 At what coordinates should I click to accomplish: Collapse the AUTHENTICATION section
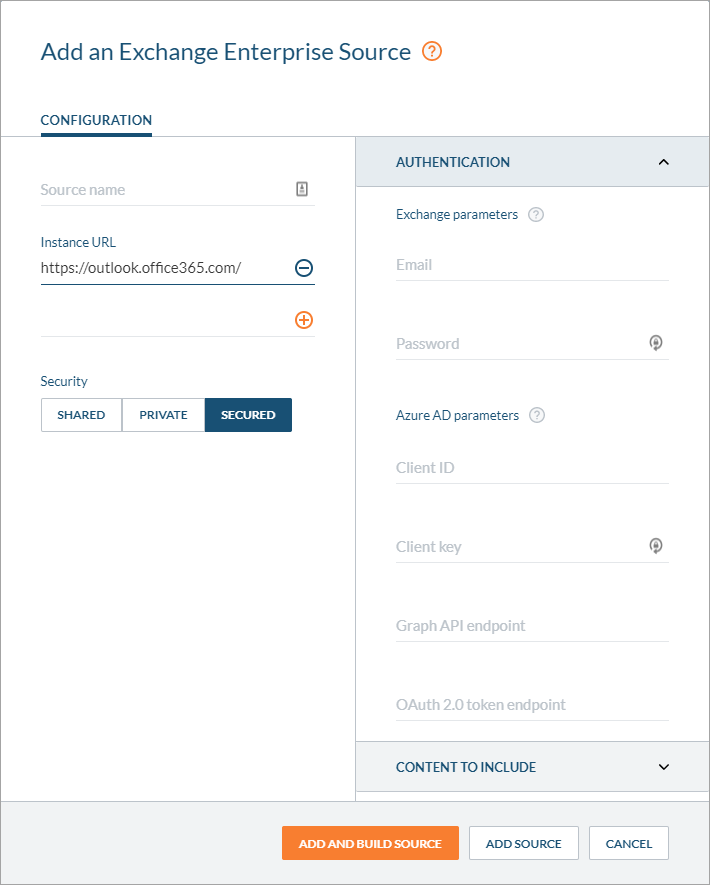[664, 162]
